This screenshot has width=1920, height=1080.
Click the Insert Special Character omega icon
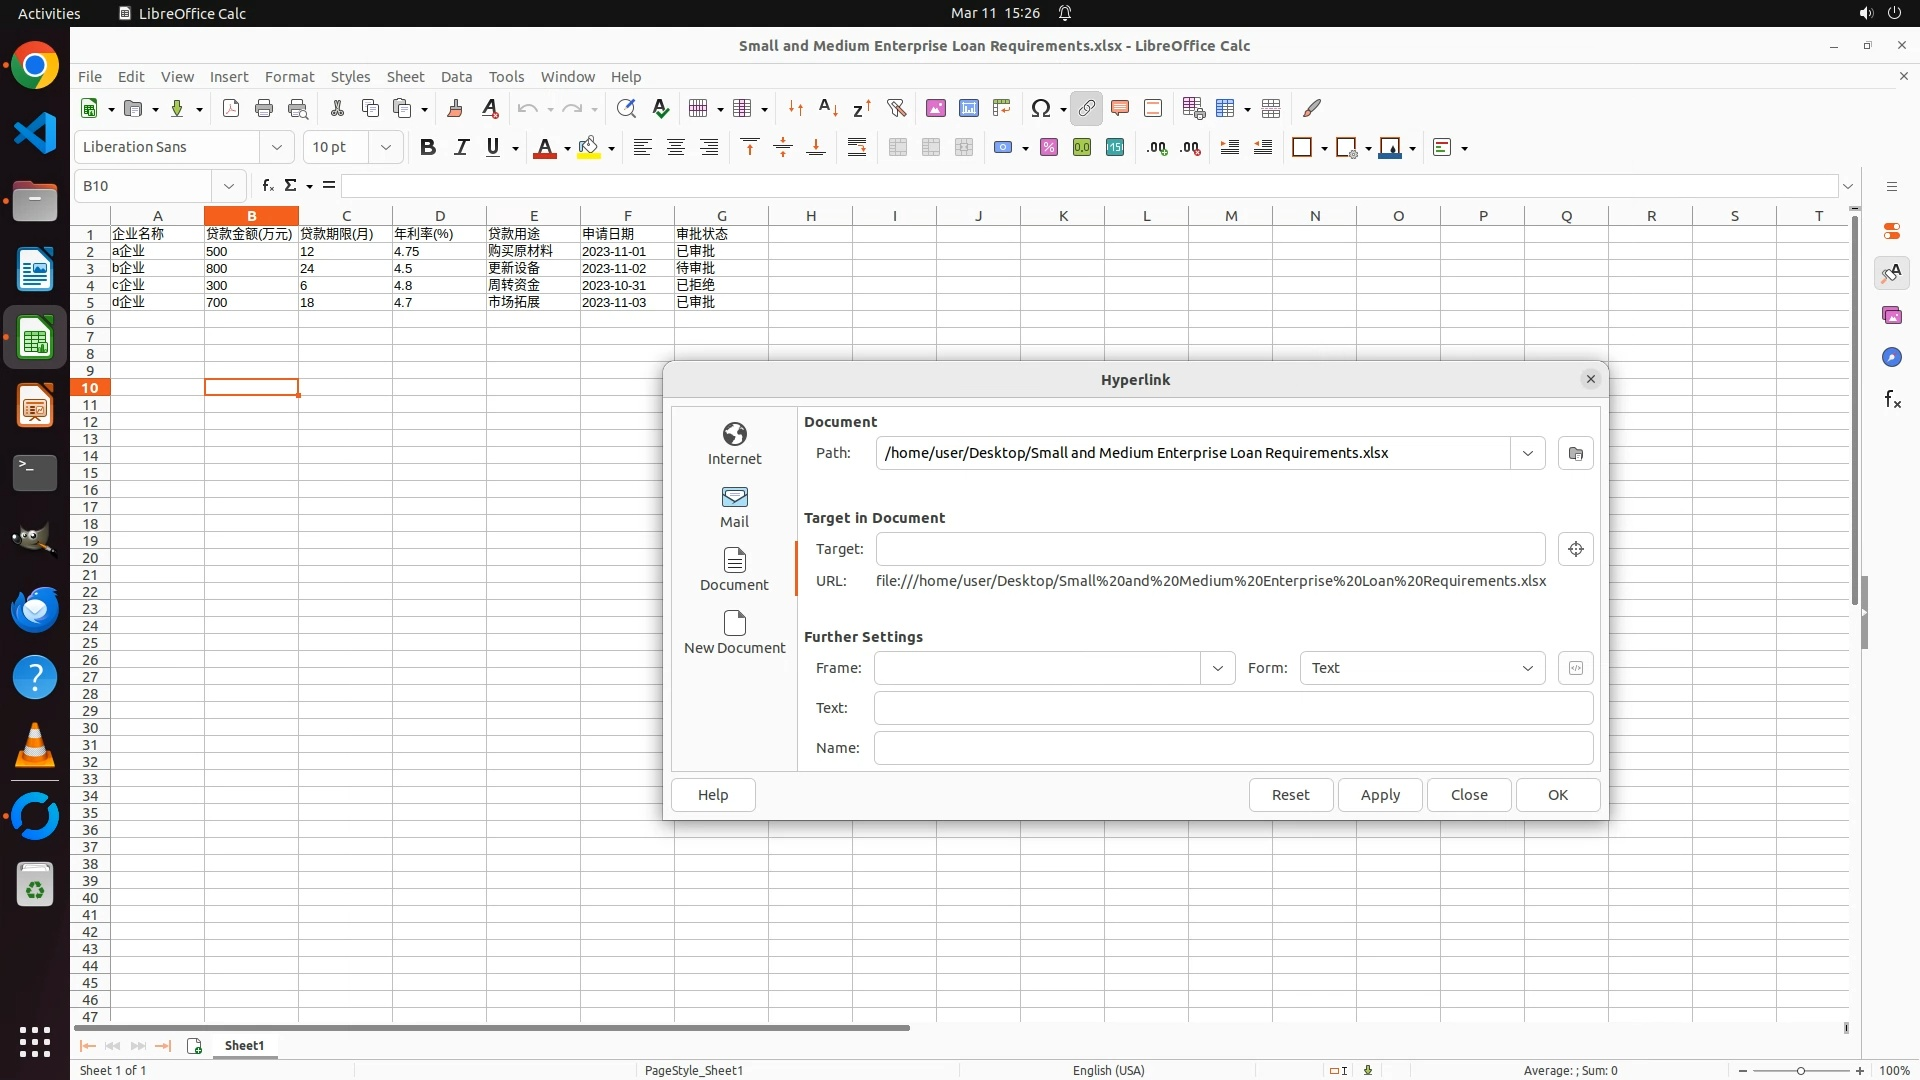tap(1040, 108)
